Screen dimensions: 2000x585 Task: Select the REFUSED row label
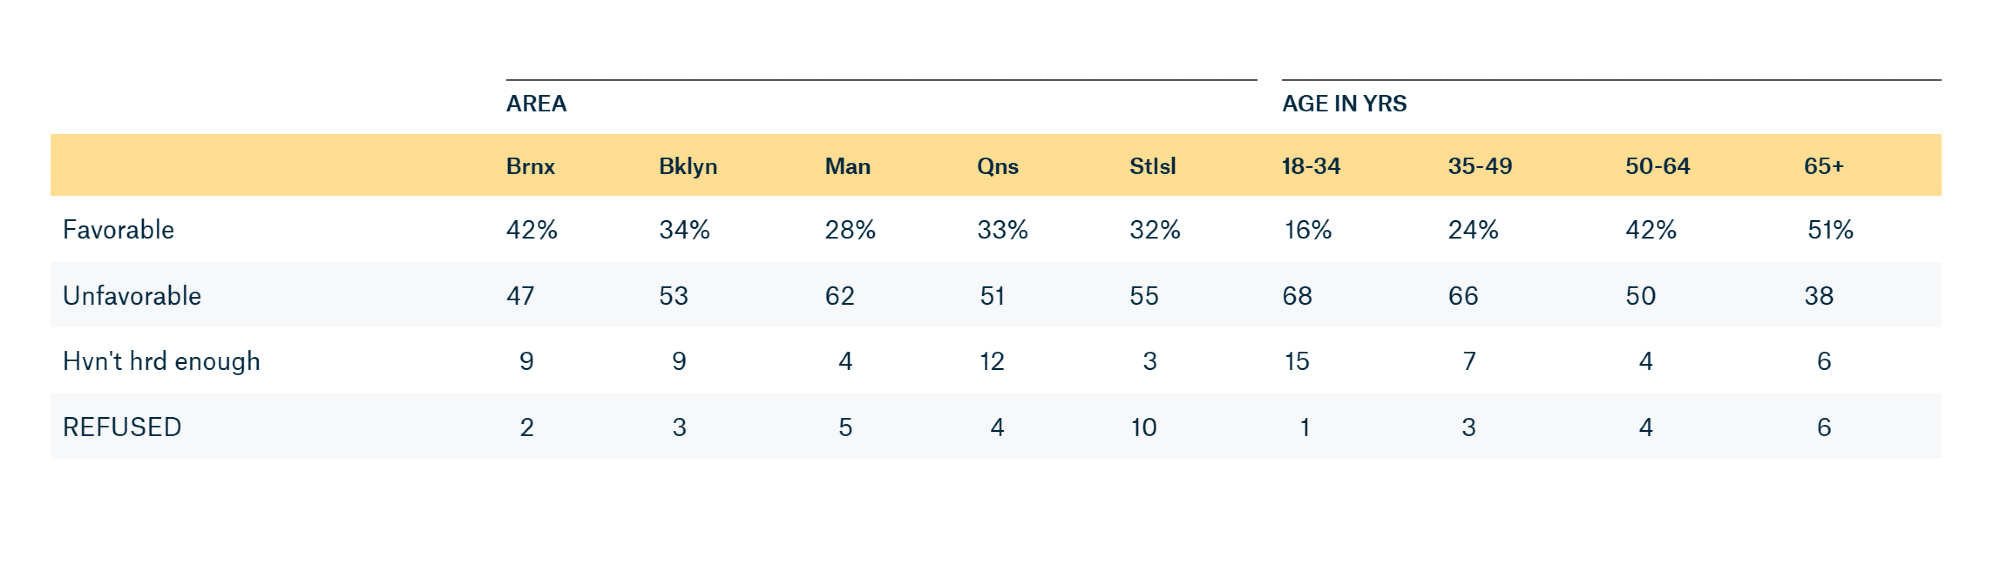point(122,427)
